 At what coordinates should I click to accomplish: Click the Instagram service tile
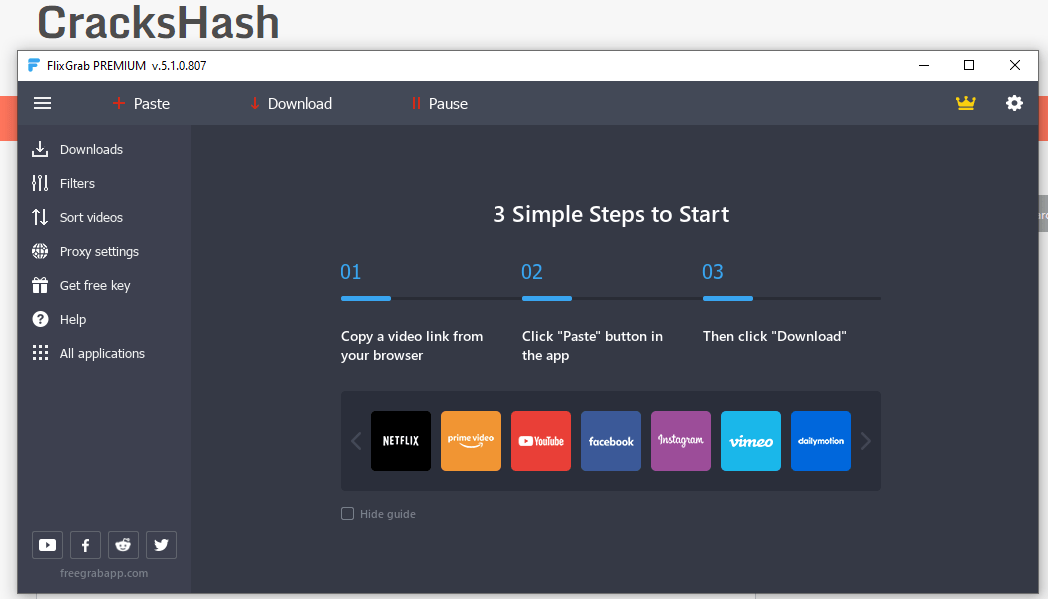[680, 441]
